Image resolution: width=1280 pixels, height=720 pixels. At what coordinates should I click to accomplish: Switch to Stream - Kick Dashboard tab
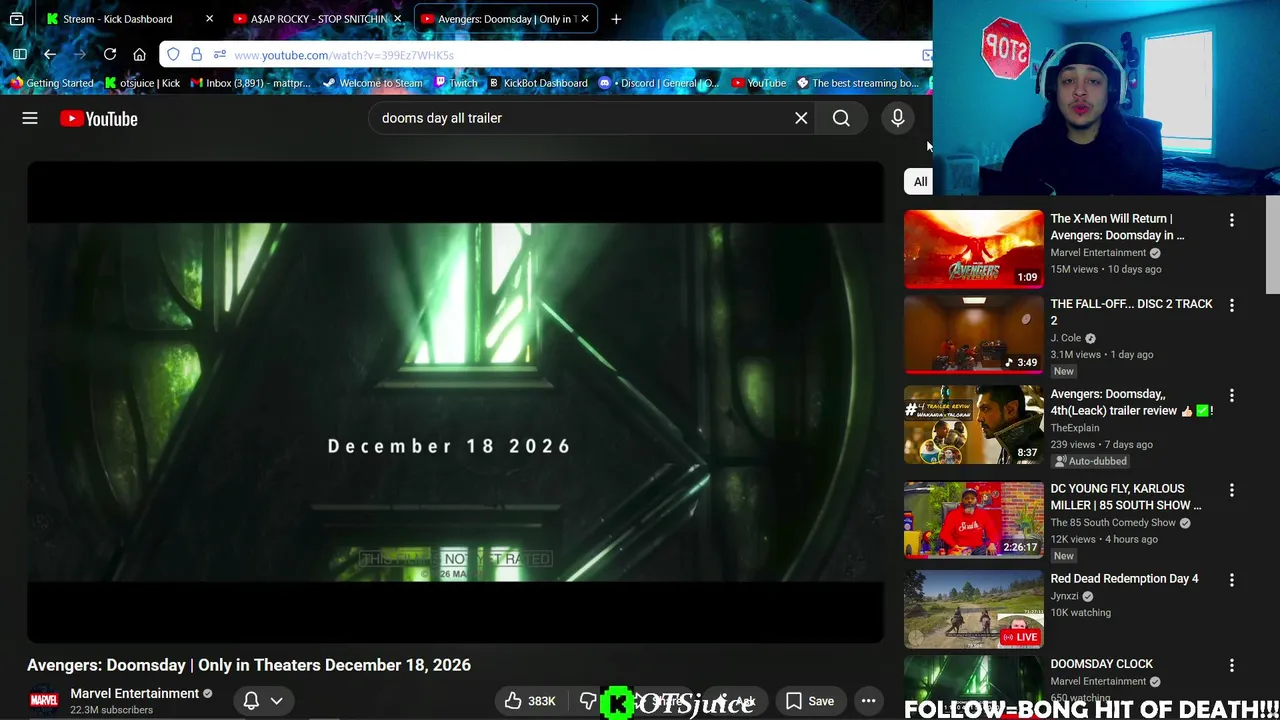[x=117, y=19]
